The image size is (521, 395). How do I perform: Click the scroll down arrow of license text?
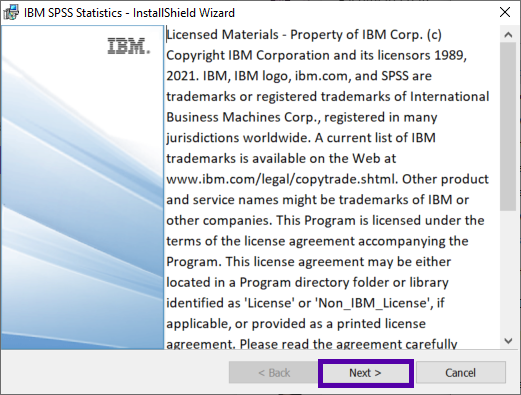point(508,341)
